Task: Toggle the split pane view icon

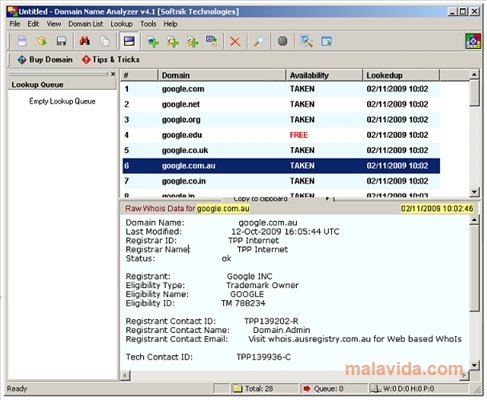Action: (x=129, y=41)
